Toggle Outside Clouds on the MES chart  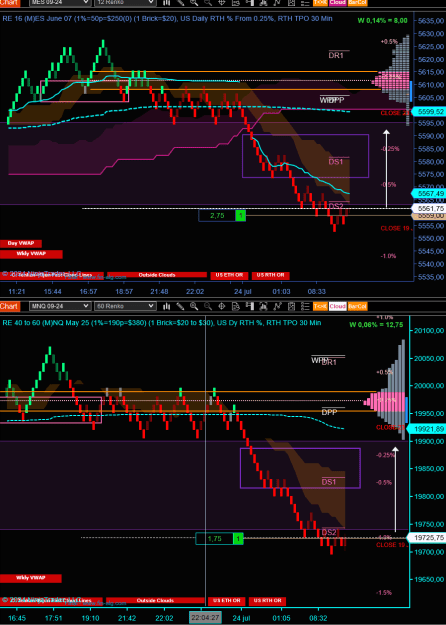(157, 275)
